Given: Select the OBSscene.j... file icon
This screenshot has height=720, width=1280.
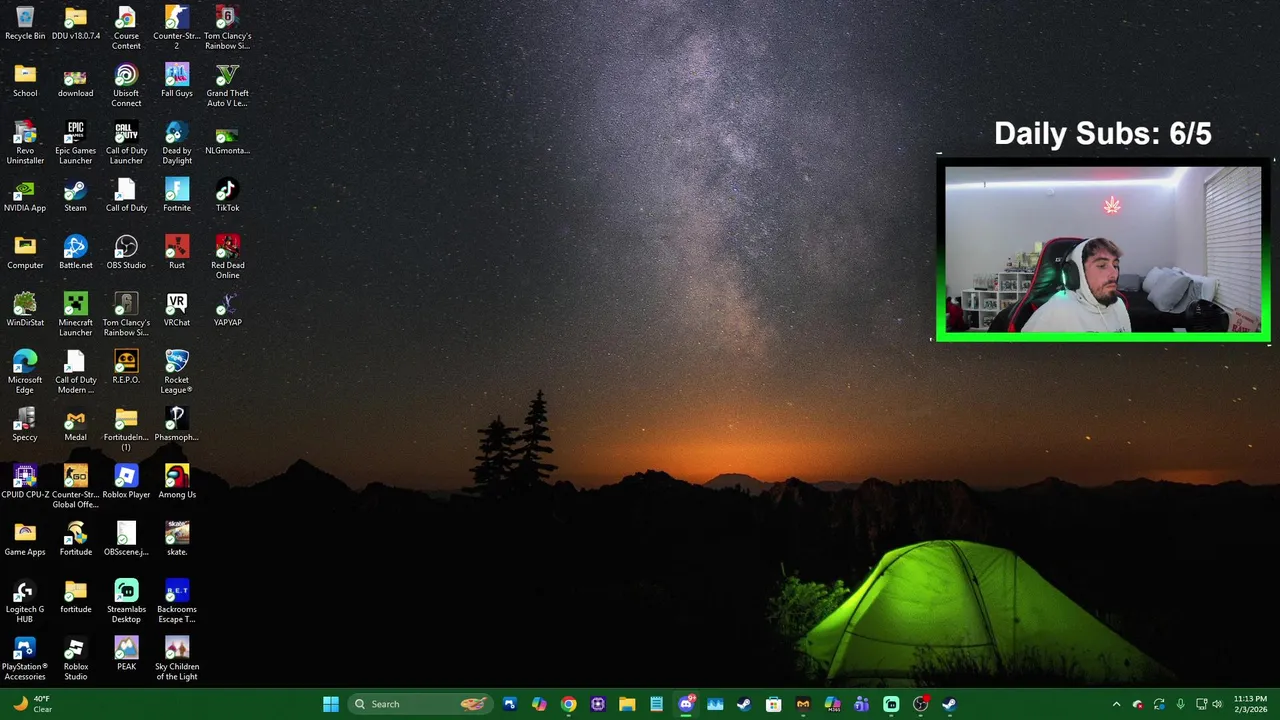Looking at the screenshot, I should (126, 540).
